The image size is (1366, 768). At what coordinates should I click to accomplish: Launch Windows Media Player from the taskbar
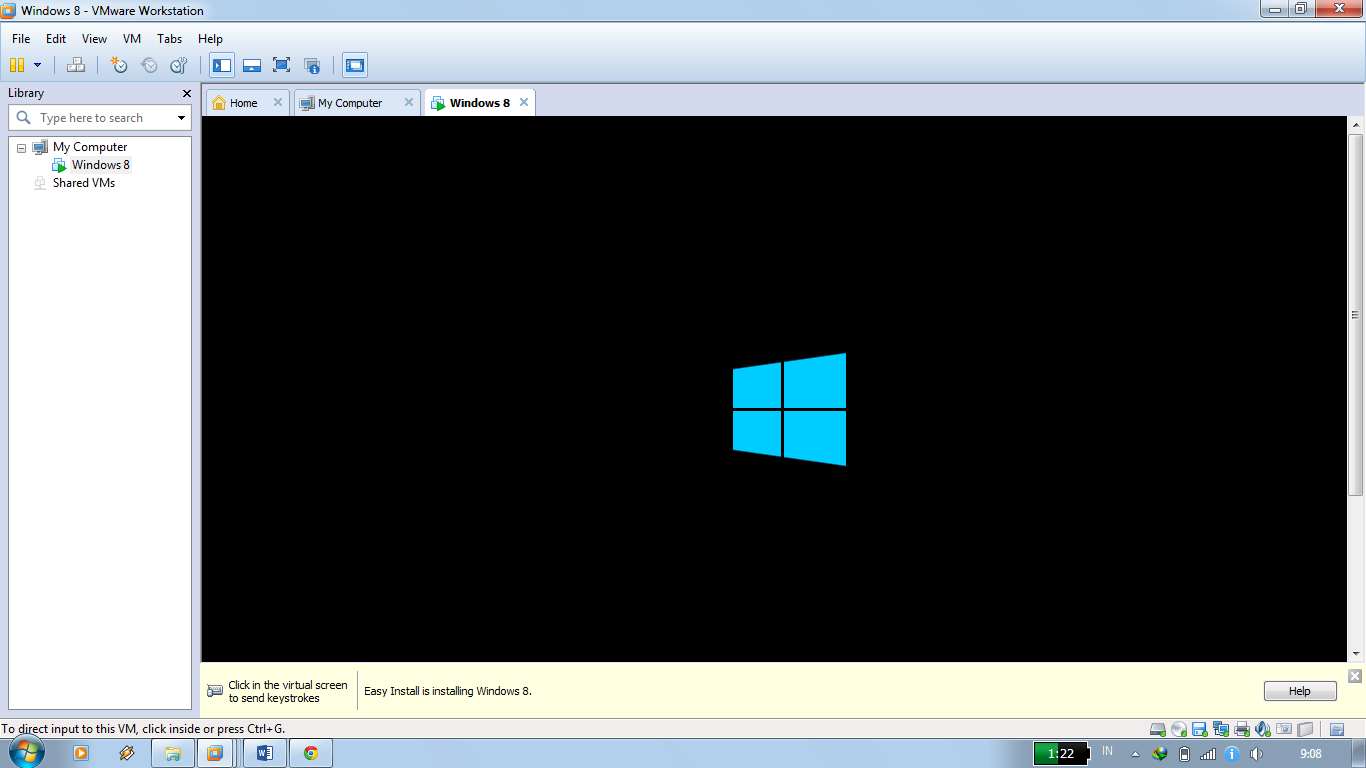81,753
